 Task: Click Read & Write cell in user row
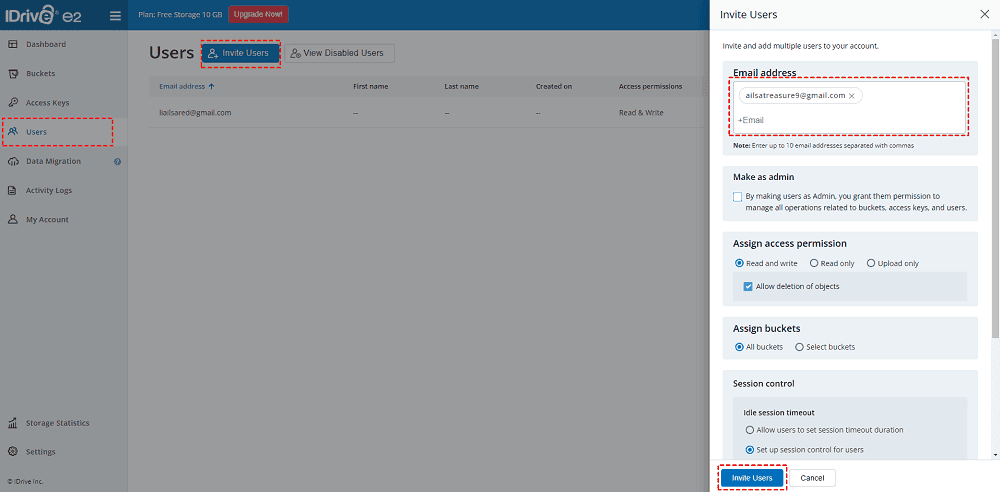click(x=641, y=113)
